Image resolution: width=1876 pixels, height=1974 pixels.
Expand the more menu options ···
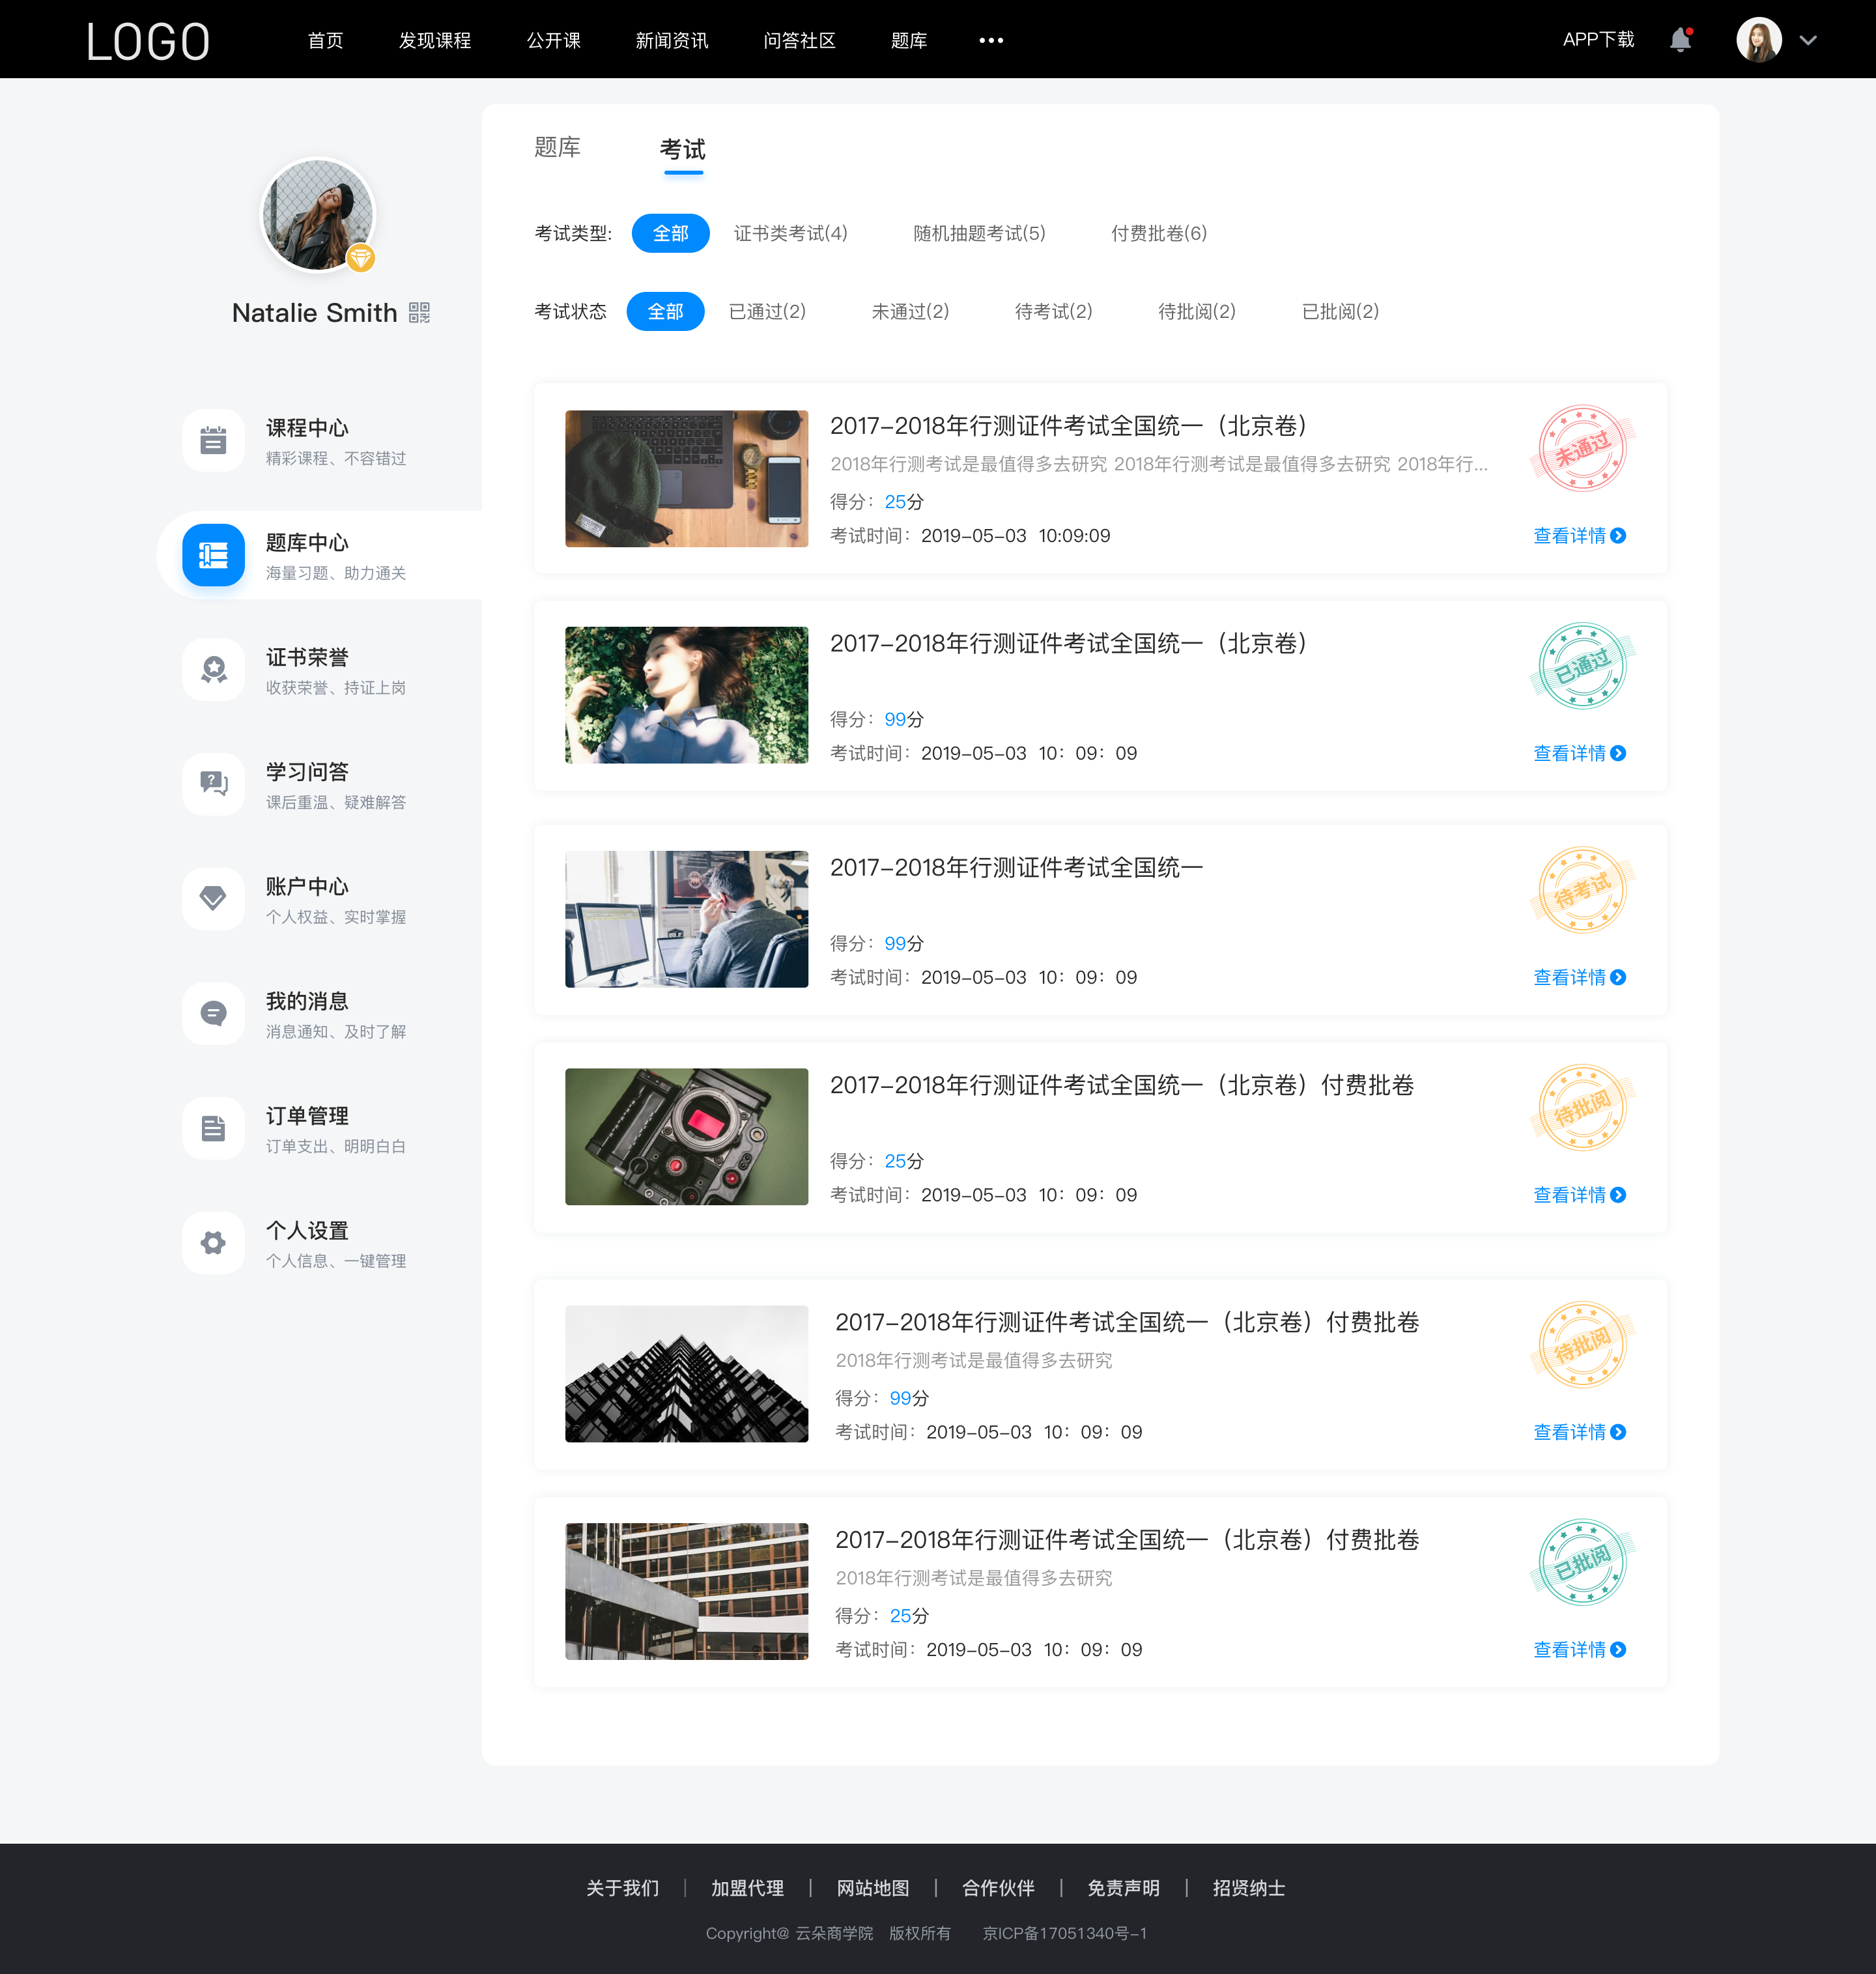[x=990, y=39]
